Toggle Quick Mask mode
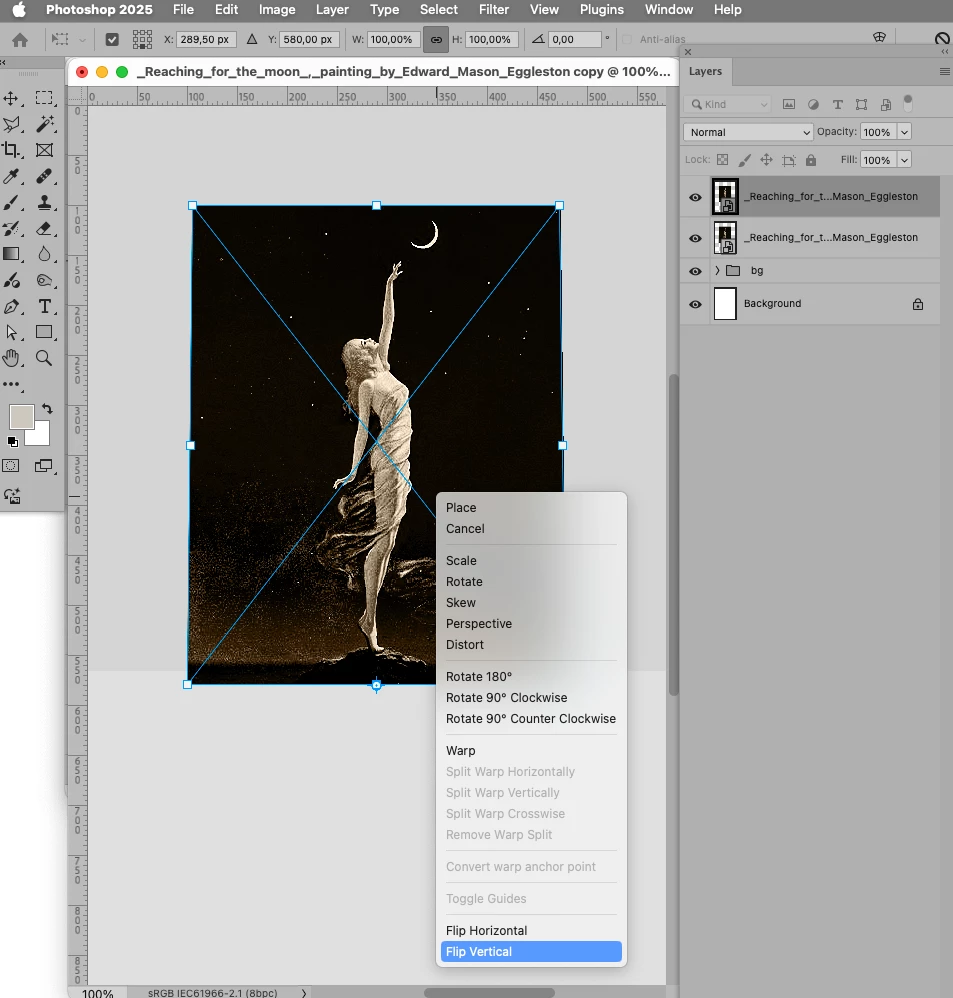The height and width of the screenshot is (998, 953). [x=11, y=466]
